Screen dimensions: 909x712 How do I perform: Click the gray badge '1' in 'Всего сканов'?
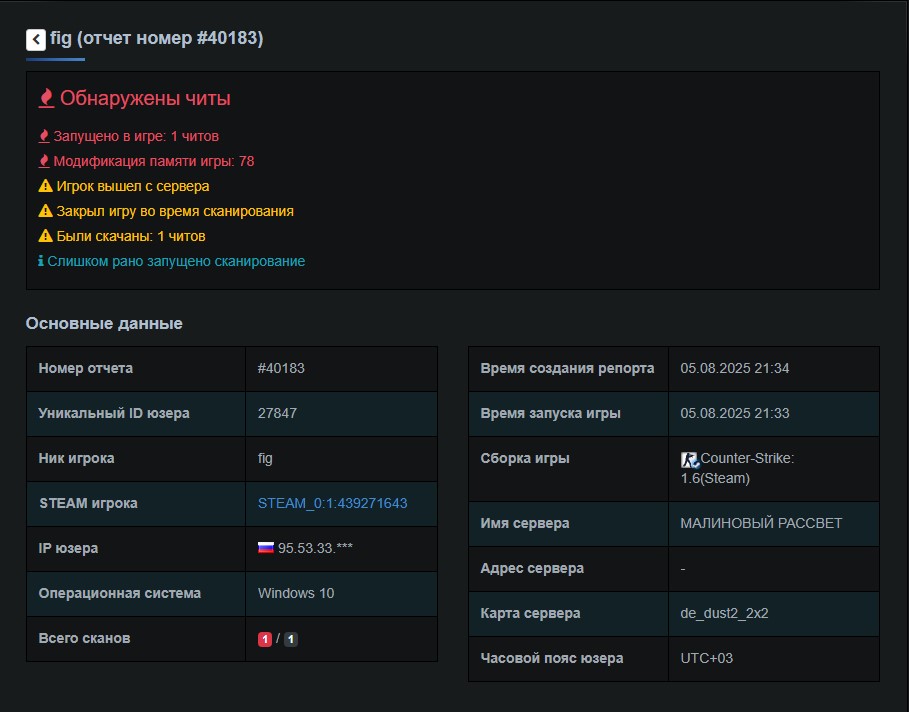coord(291,639)
